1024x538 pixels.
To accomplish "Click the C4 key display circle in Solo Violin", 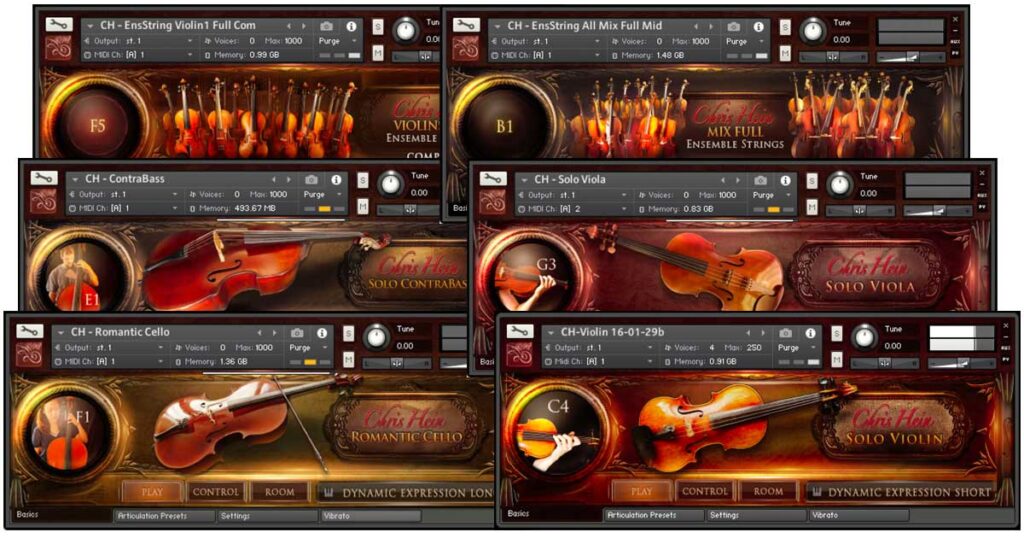I will (556, 428).
